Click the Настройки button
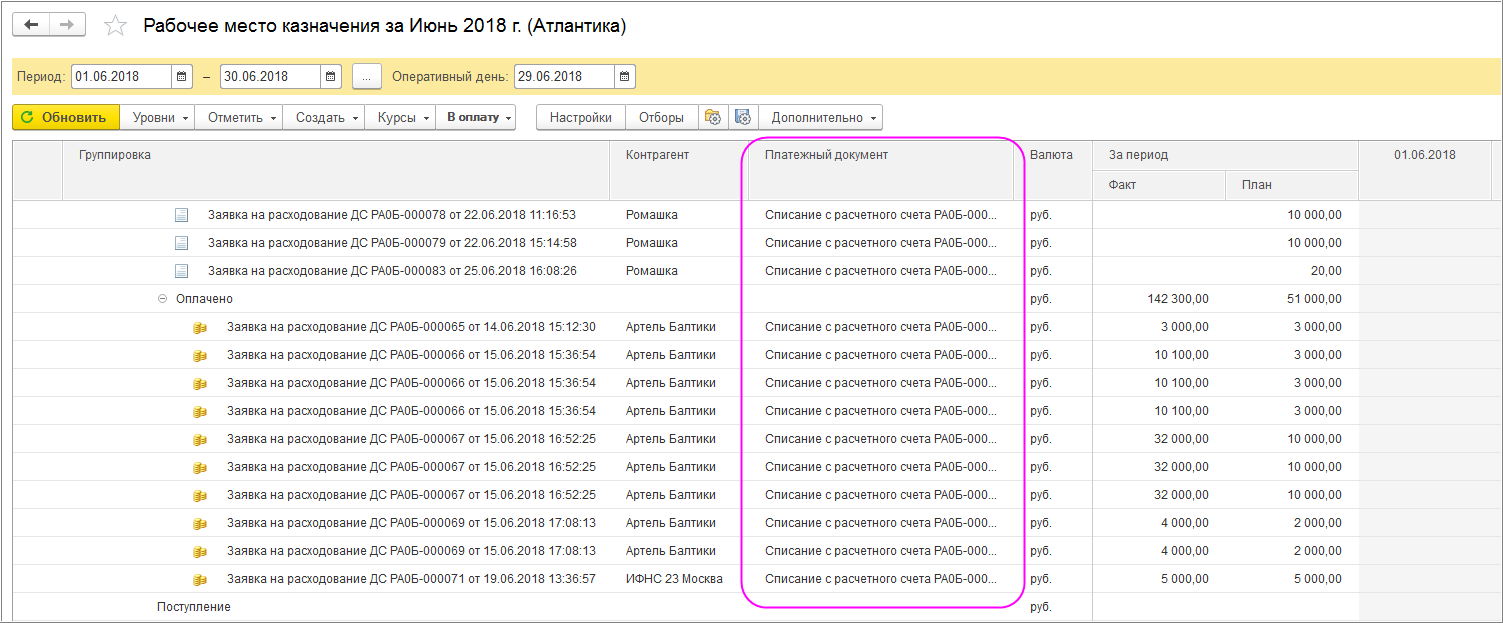 (581, 117)
